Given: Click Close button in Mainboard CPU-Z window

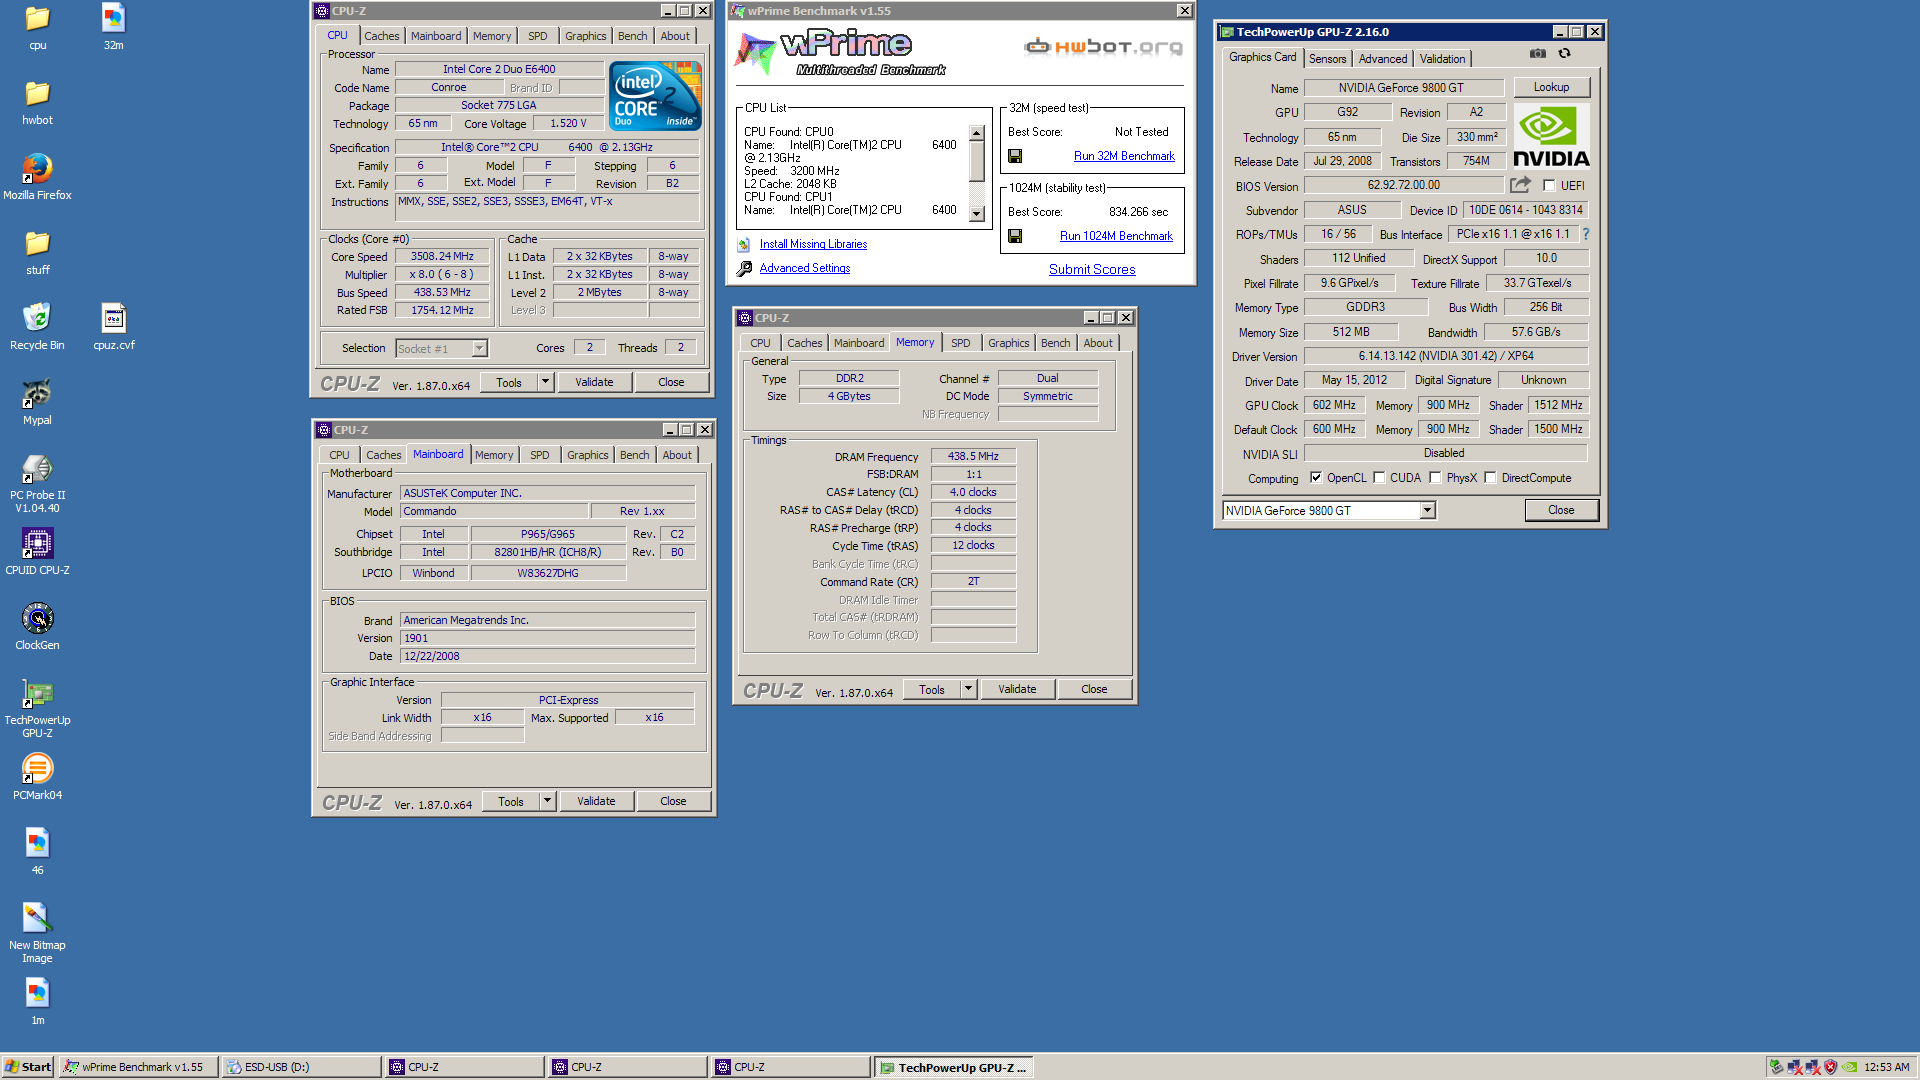Looking at the screenshot, I should pos(673,801).
